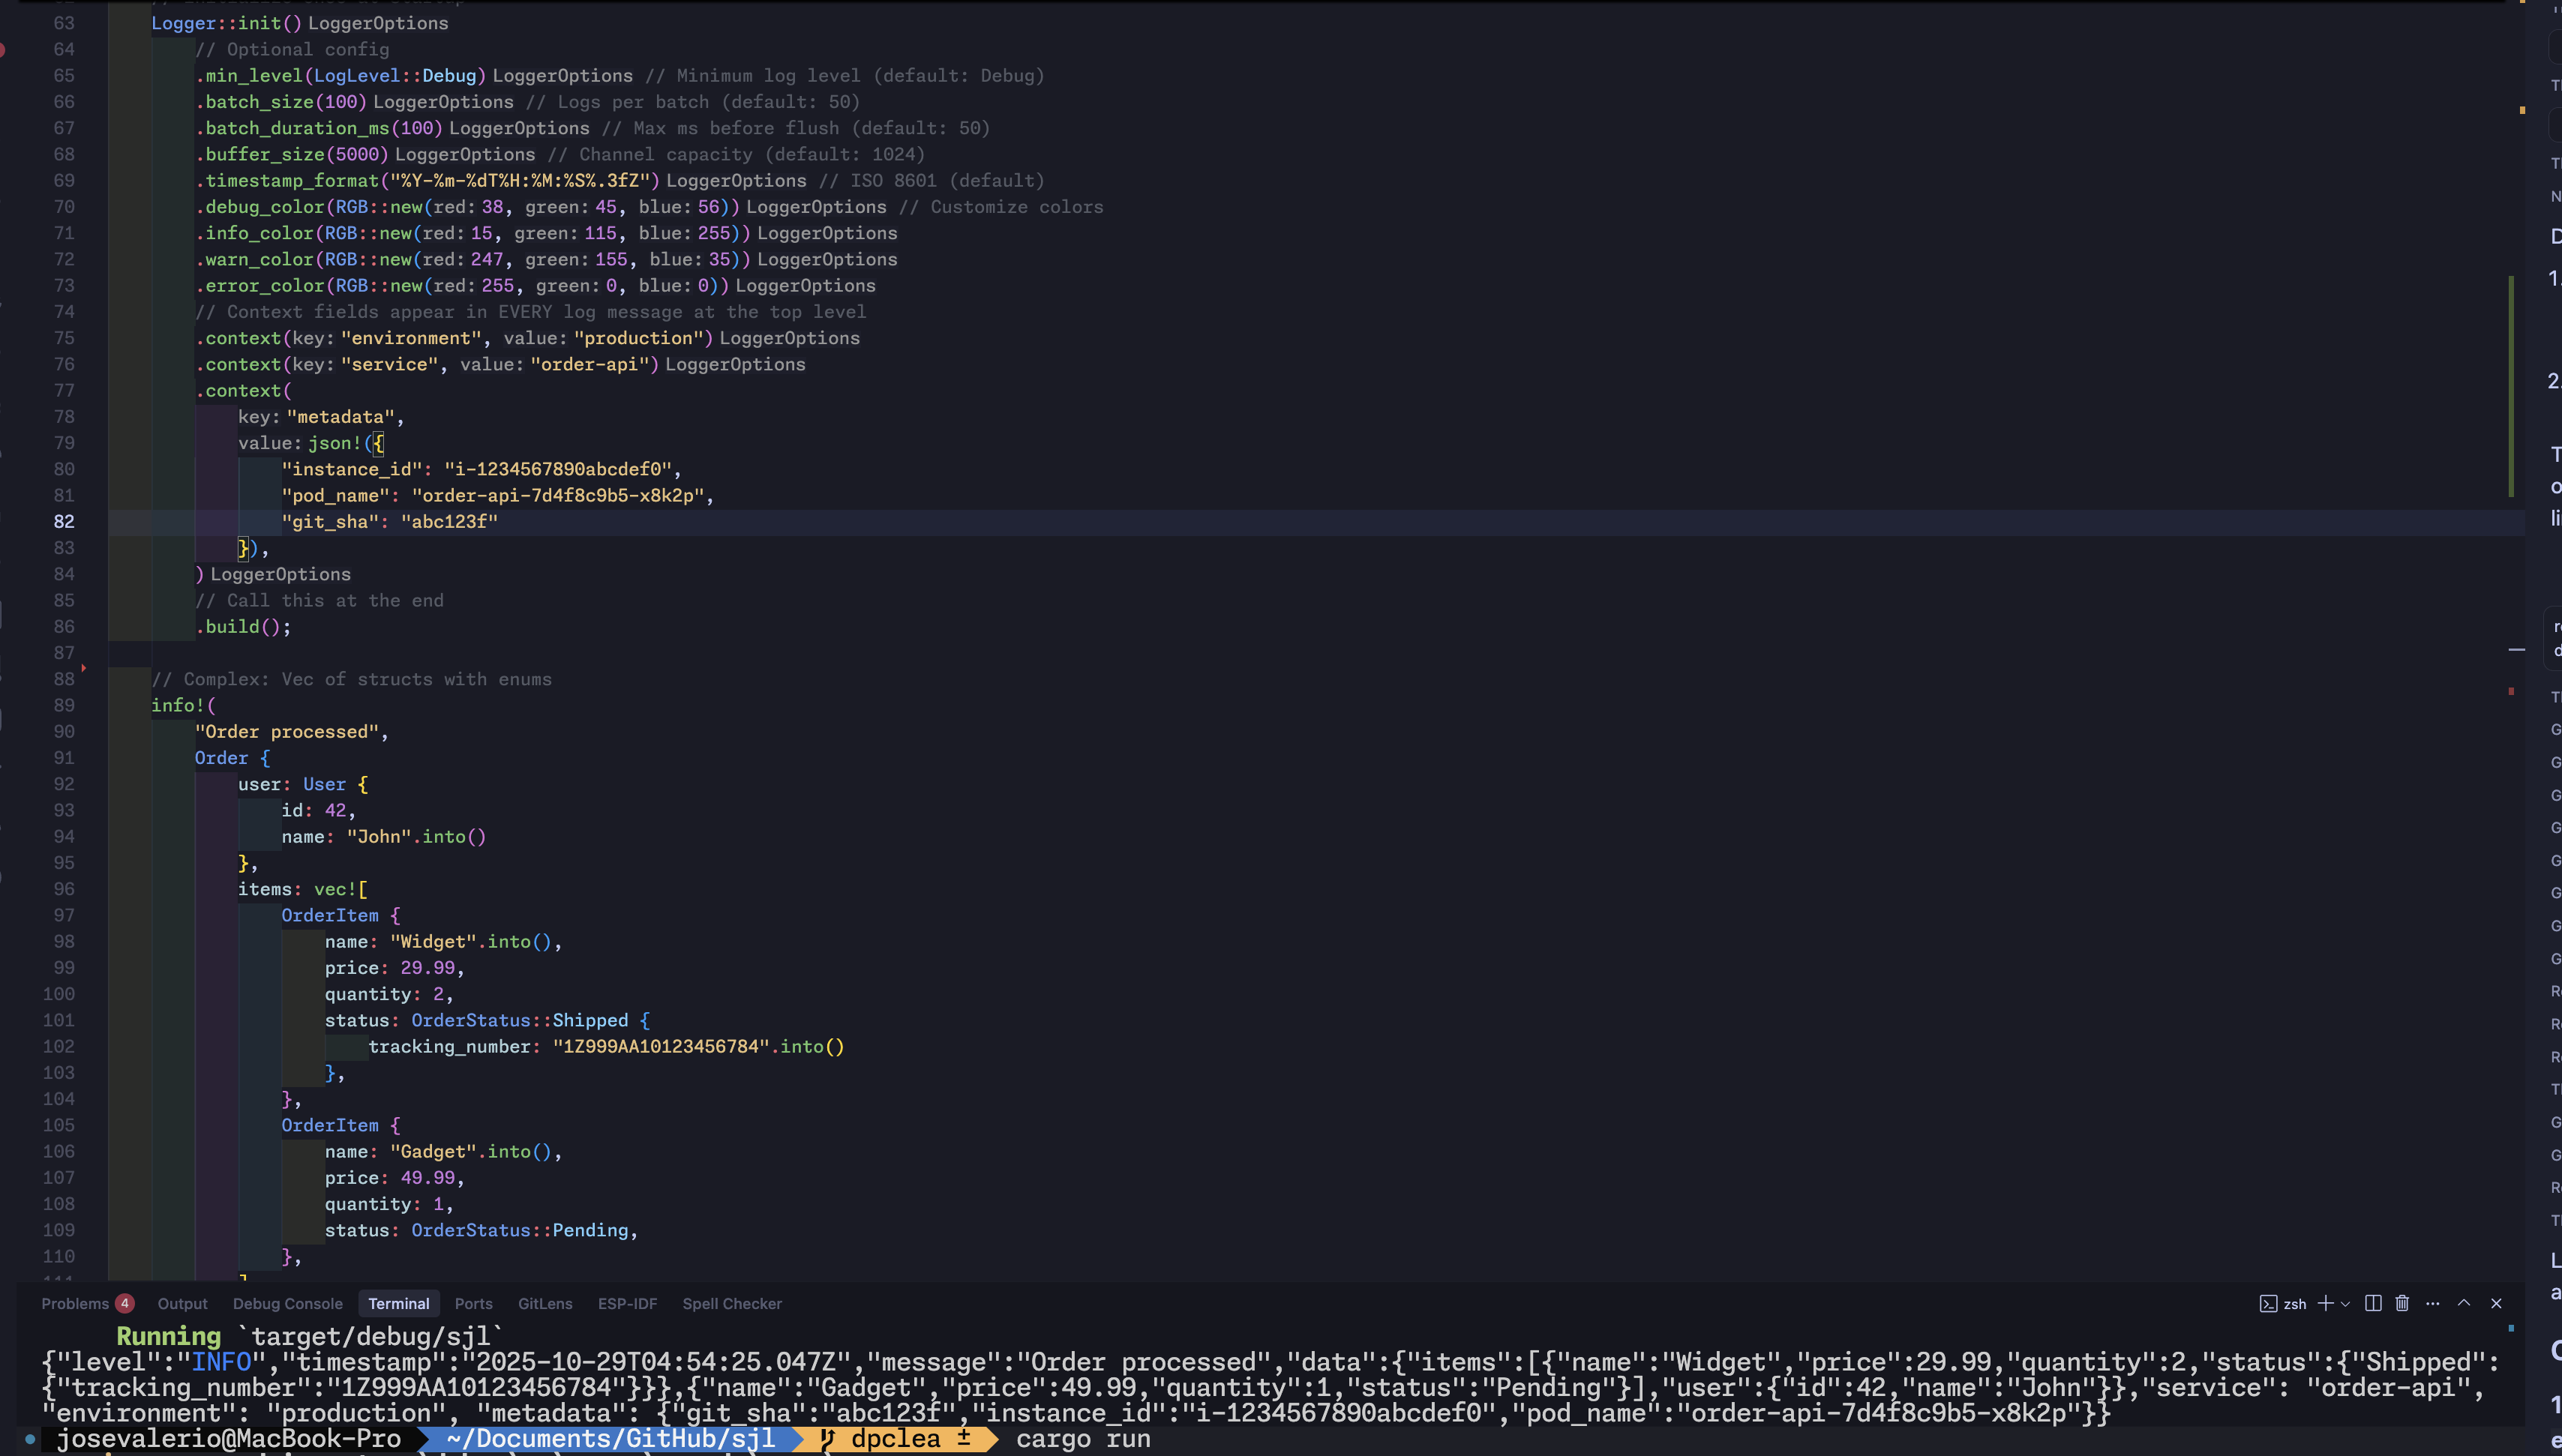Switch to the Debug Console tab
The height and width of the screenshot is (1456, 2562).
(x=287, y=1303)
